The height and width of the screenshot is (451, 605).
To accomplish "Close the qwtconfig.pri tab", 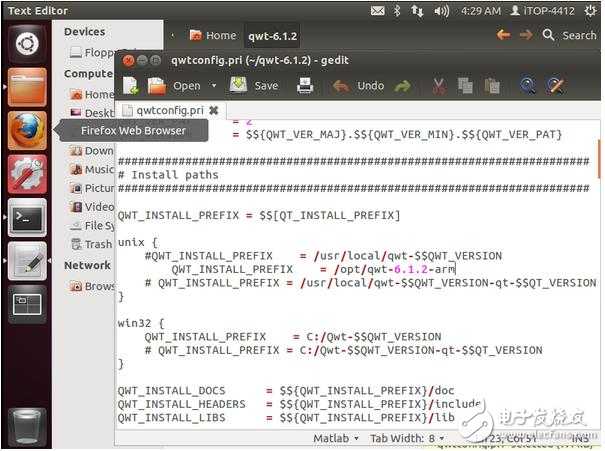I will (x=213, y=111).
